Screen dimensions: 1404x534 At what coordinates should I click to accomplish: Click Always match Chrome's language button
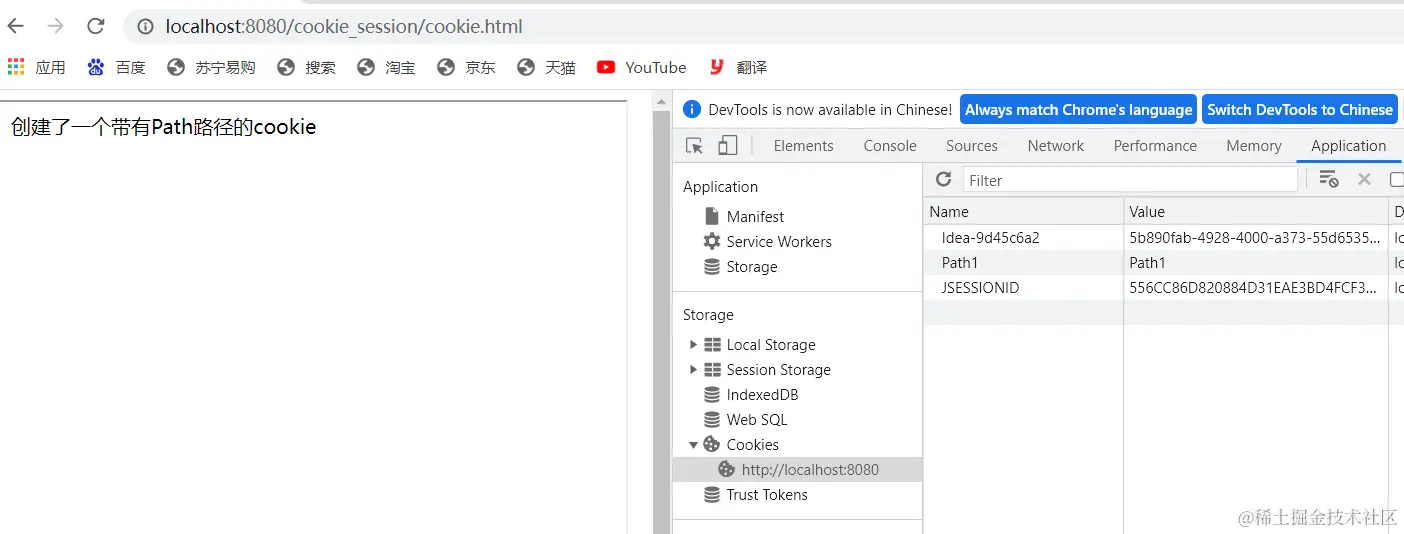click(x=1079, y=110)
